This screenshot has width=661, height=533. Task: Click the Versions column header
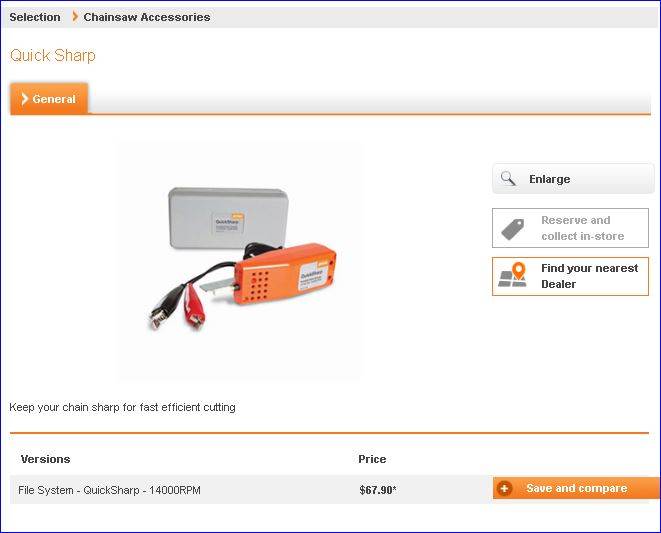tap(45, 459)
